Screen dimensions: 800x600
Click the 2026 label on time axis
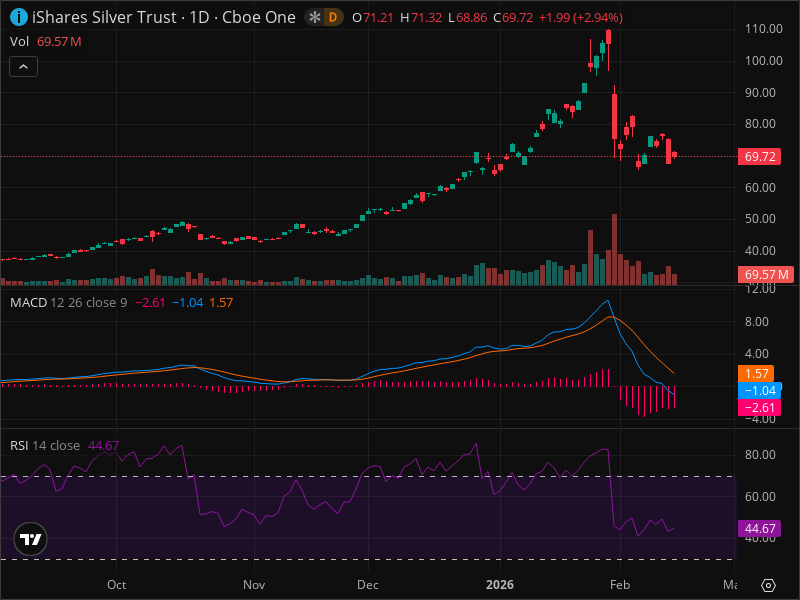(x=499, y=585)
